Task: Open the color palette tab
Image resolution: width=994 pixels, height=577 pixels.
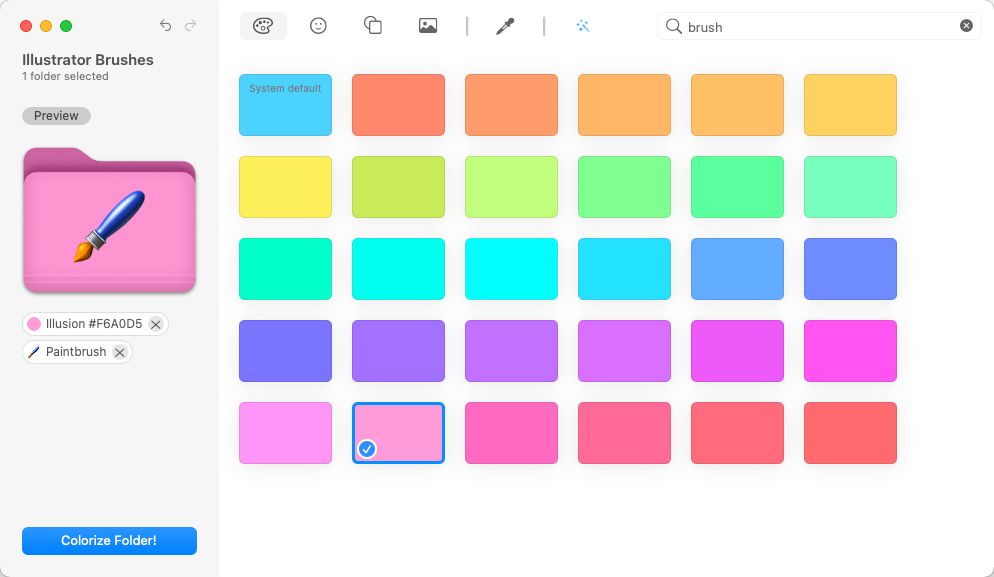Action: [263, 26]
